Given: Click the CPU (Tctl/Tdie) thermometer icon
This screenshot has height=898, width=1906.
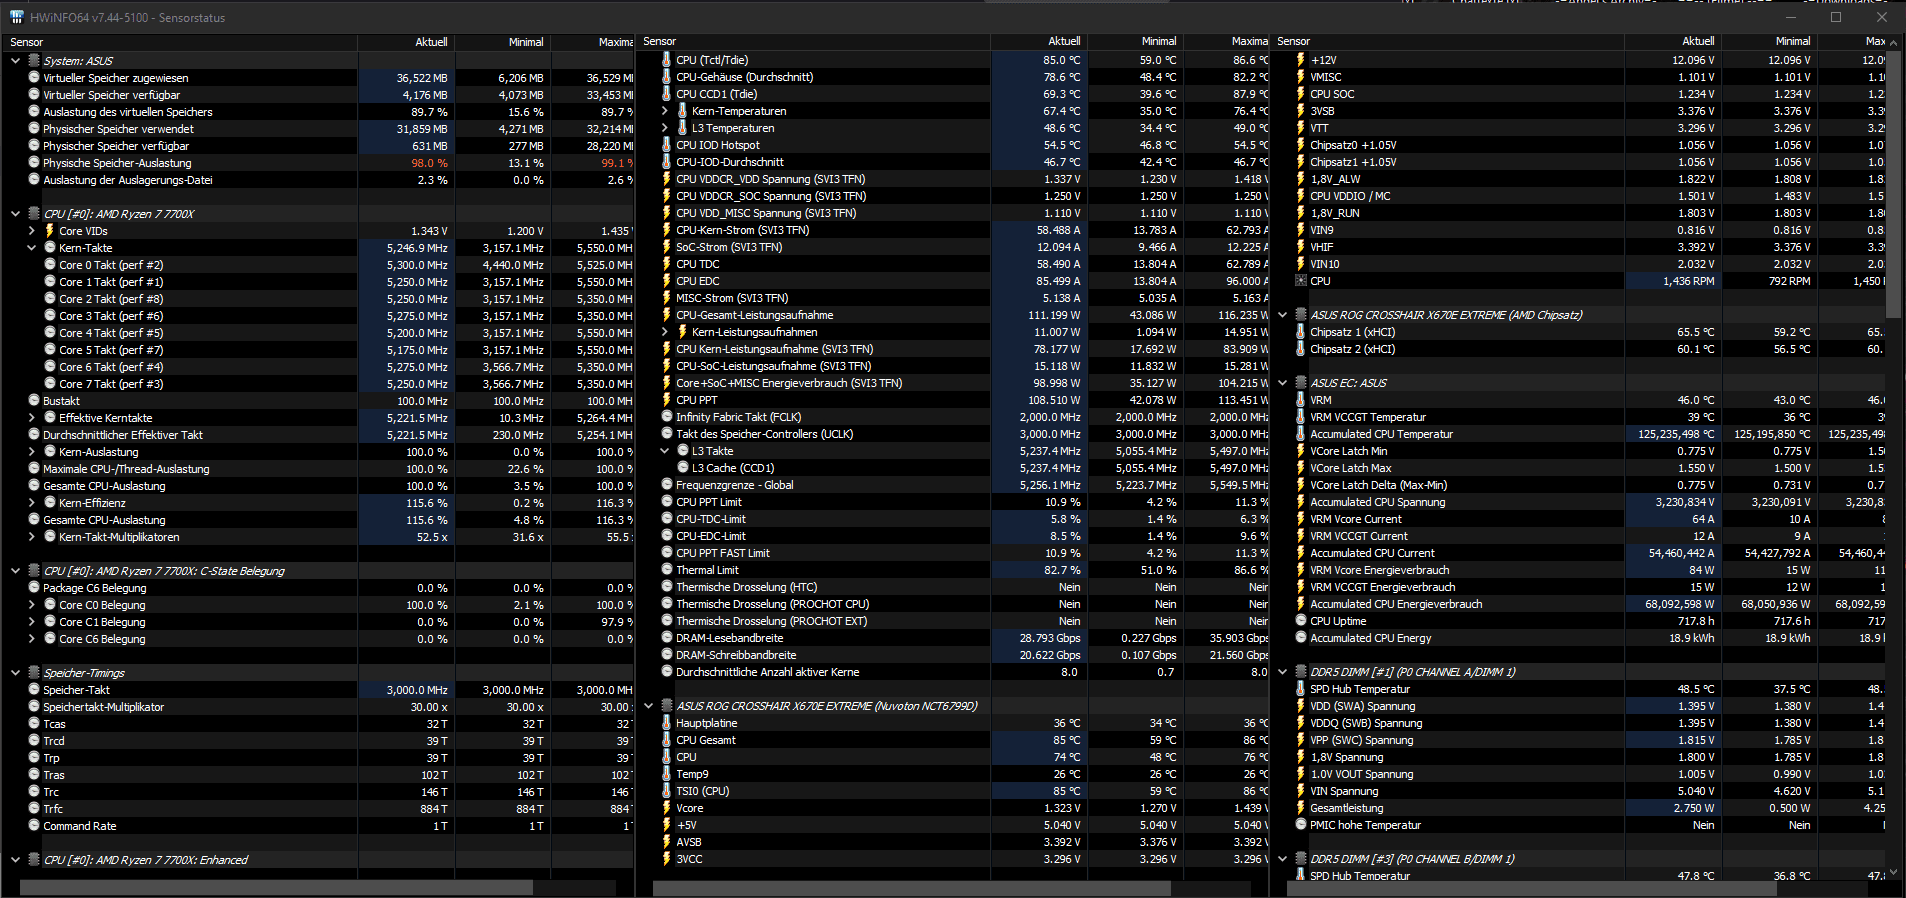Looking at the screenshot, I should pos(667,60).
